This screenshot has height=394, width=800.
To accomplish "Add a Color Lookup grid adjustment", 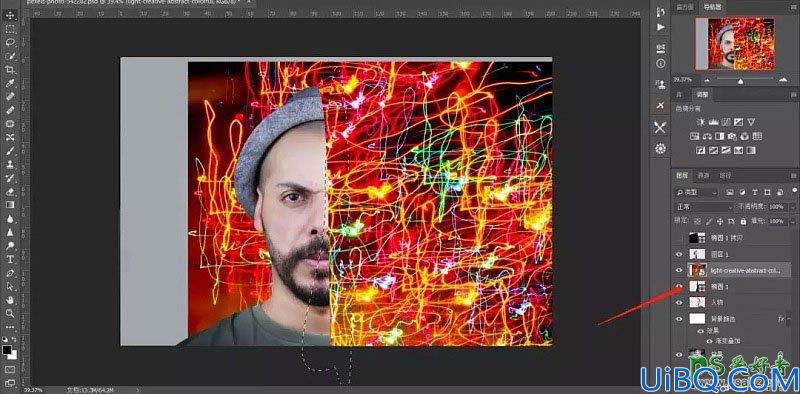I will pos(757,136).
